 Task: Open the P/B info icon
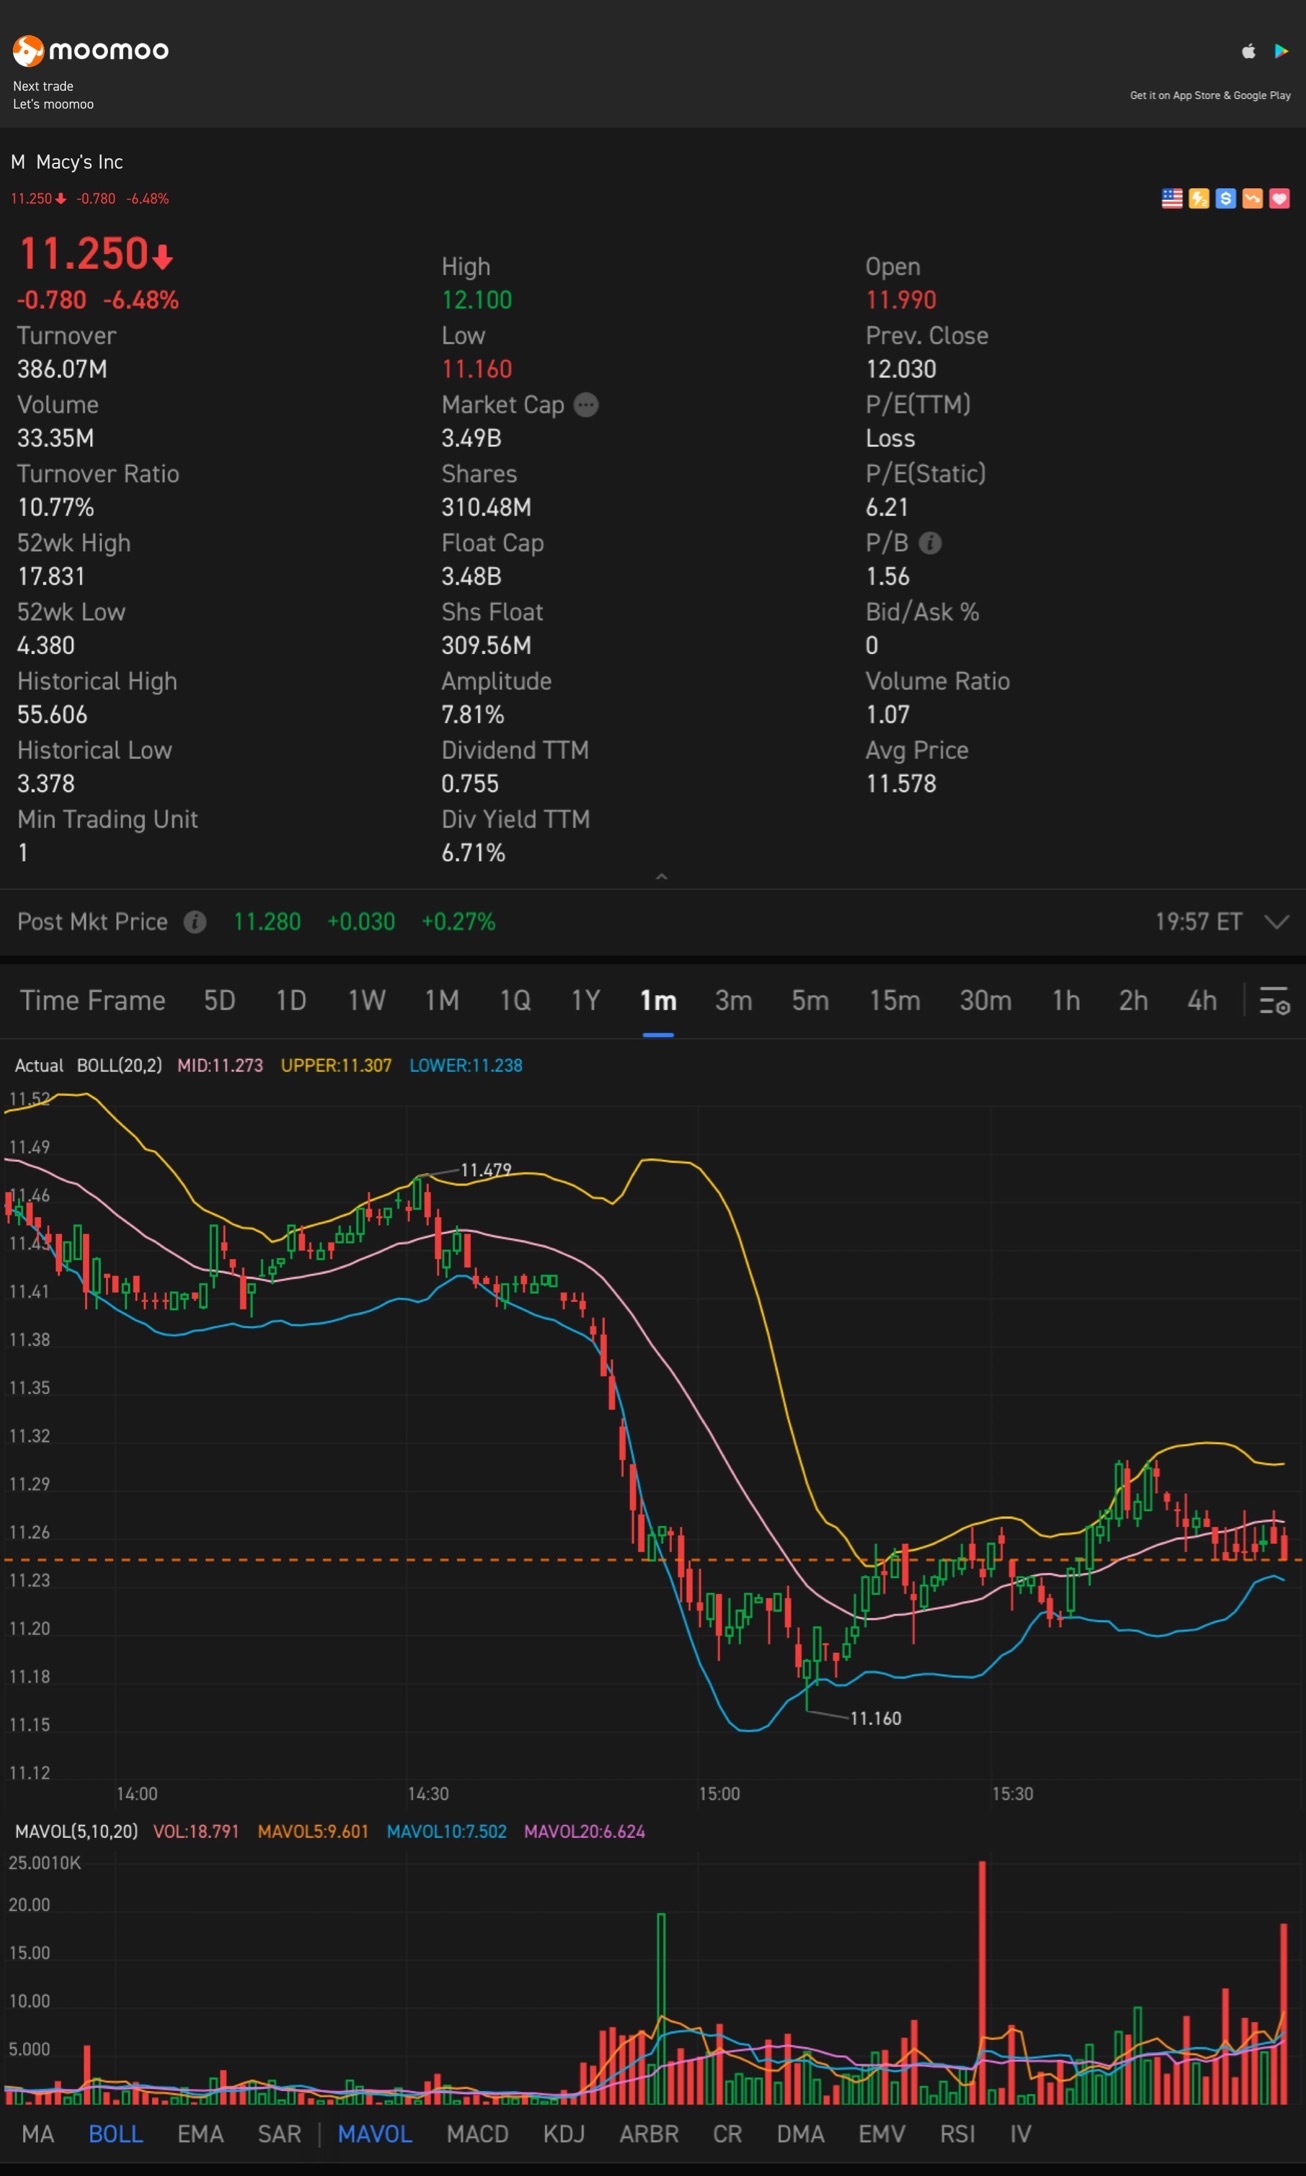tap(930, 543)
